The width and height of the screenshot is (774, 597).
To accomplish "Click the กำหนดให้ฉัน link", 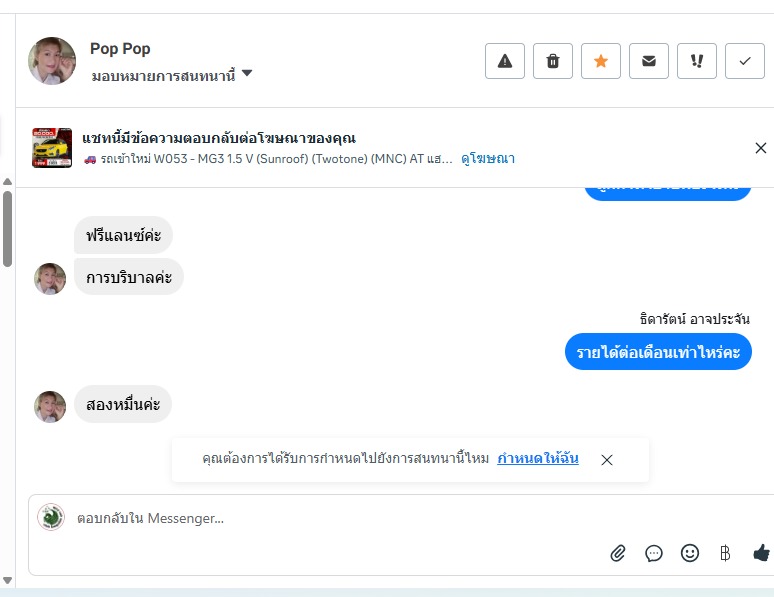I will tap(538, 459).
